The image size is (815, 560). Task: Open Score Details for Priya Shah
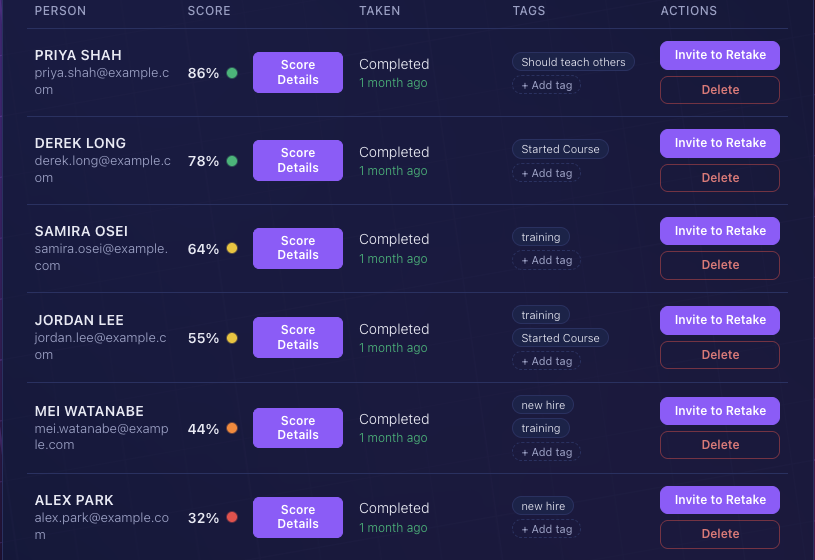[x=298, y=72]
